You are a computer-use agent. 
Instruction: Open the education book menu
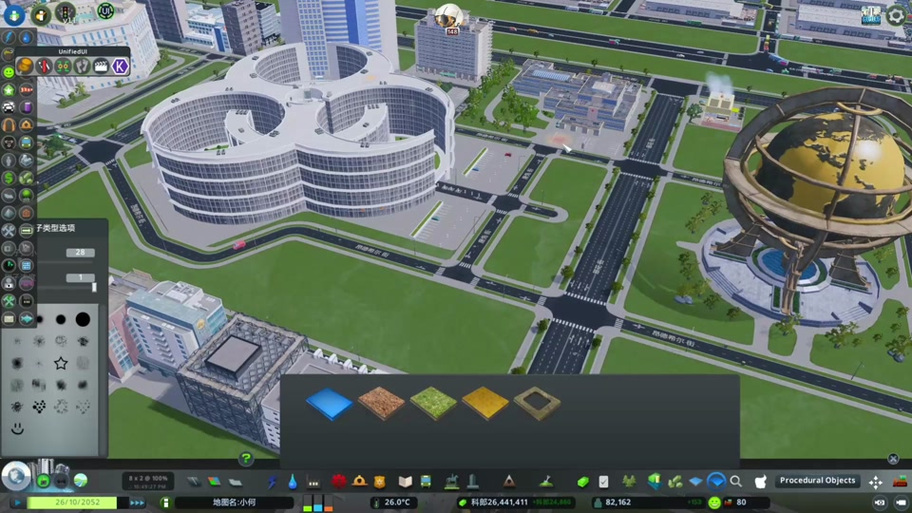(x=405, y=482)
